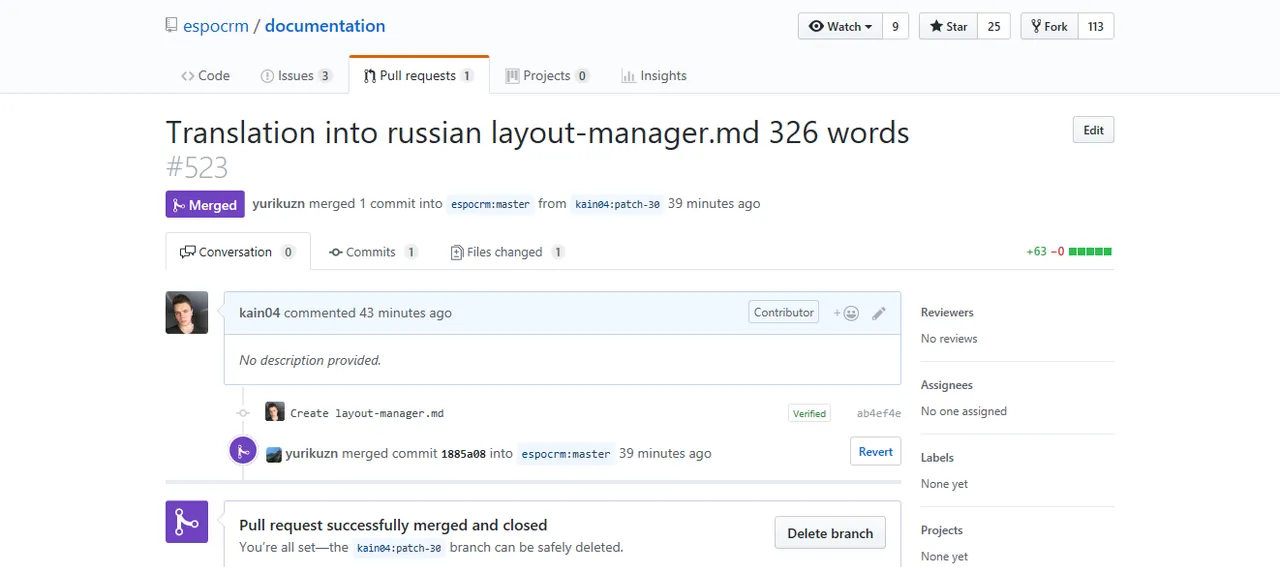
Task: Open yurikuzn profile in merge summary header
Action: 279,203
